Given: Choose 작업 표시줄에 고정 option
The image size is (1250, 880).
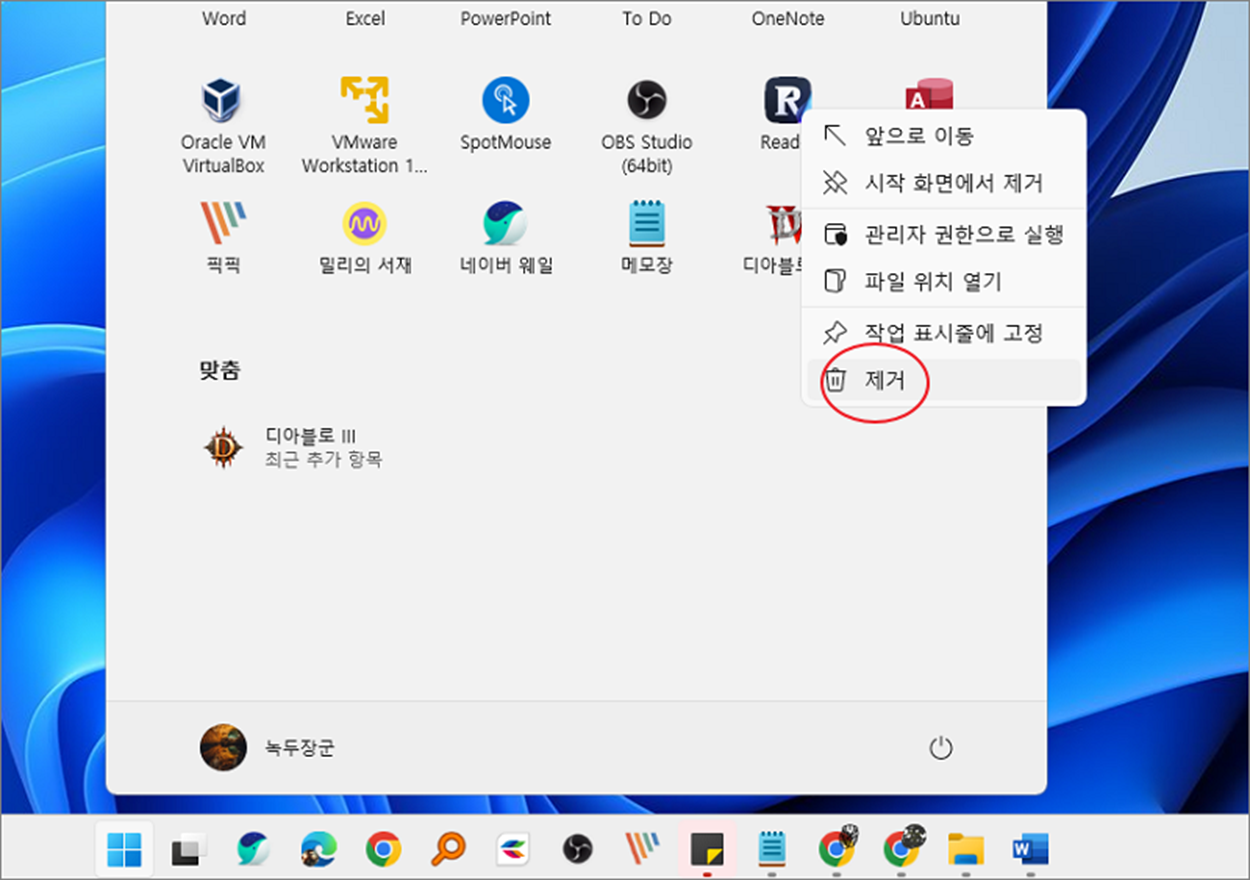Looking at the screenshot, I should (x=944, y=332).
